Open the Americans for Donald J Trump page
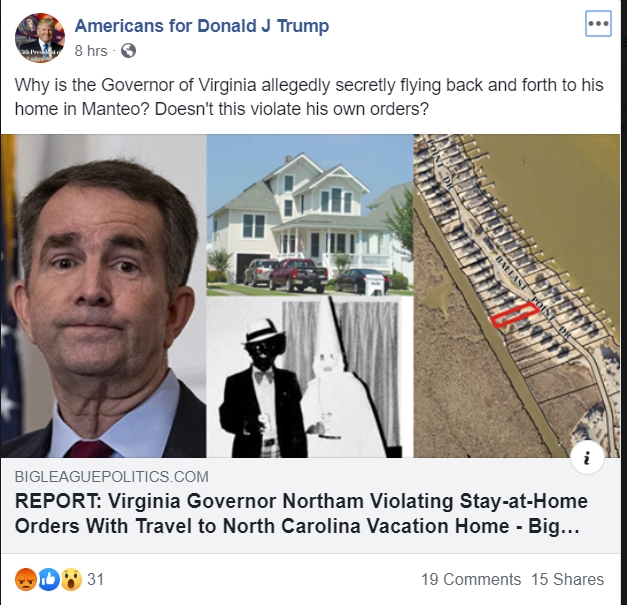Viewport: 627px width, 605px height. coord(202,26)
